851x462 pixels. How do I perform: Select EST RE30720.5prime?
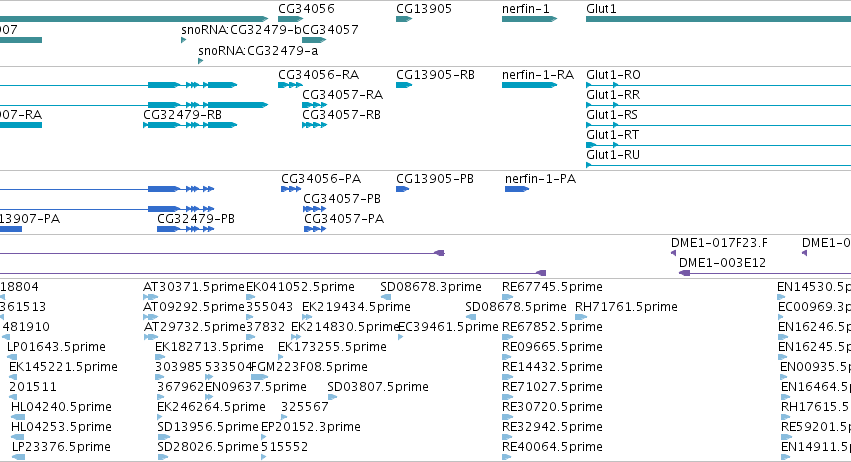(552, 408)
